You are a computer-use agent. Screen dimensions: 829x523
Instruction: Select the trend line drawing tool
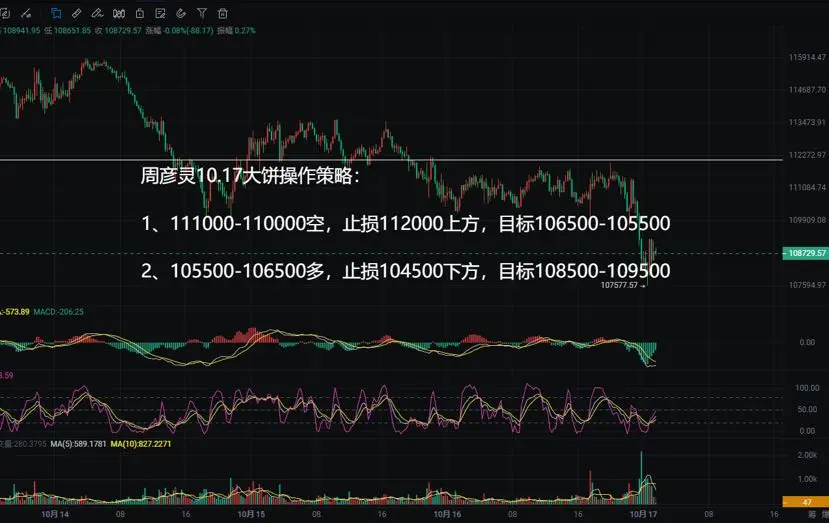pos(26,13)
